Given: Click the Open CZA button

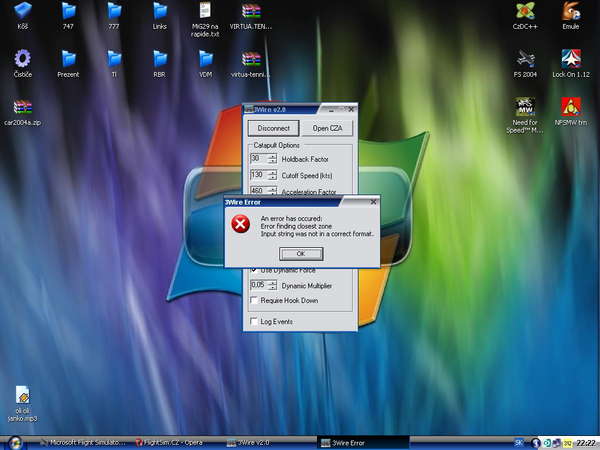Looking at the screenshot, I should tap(327, 128).
